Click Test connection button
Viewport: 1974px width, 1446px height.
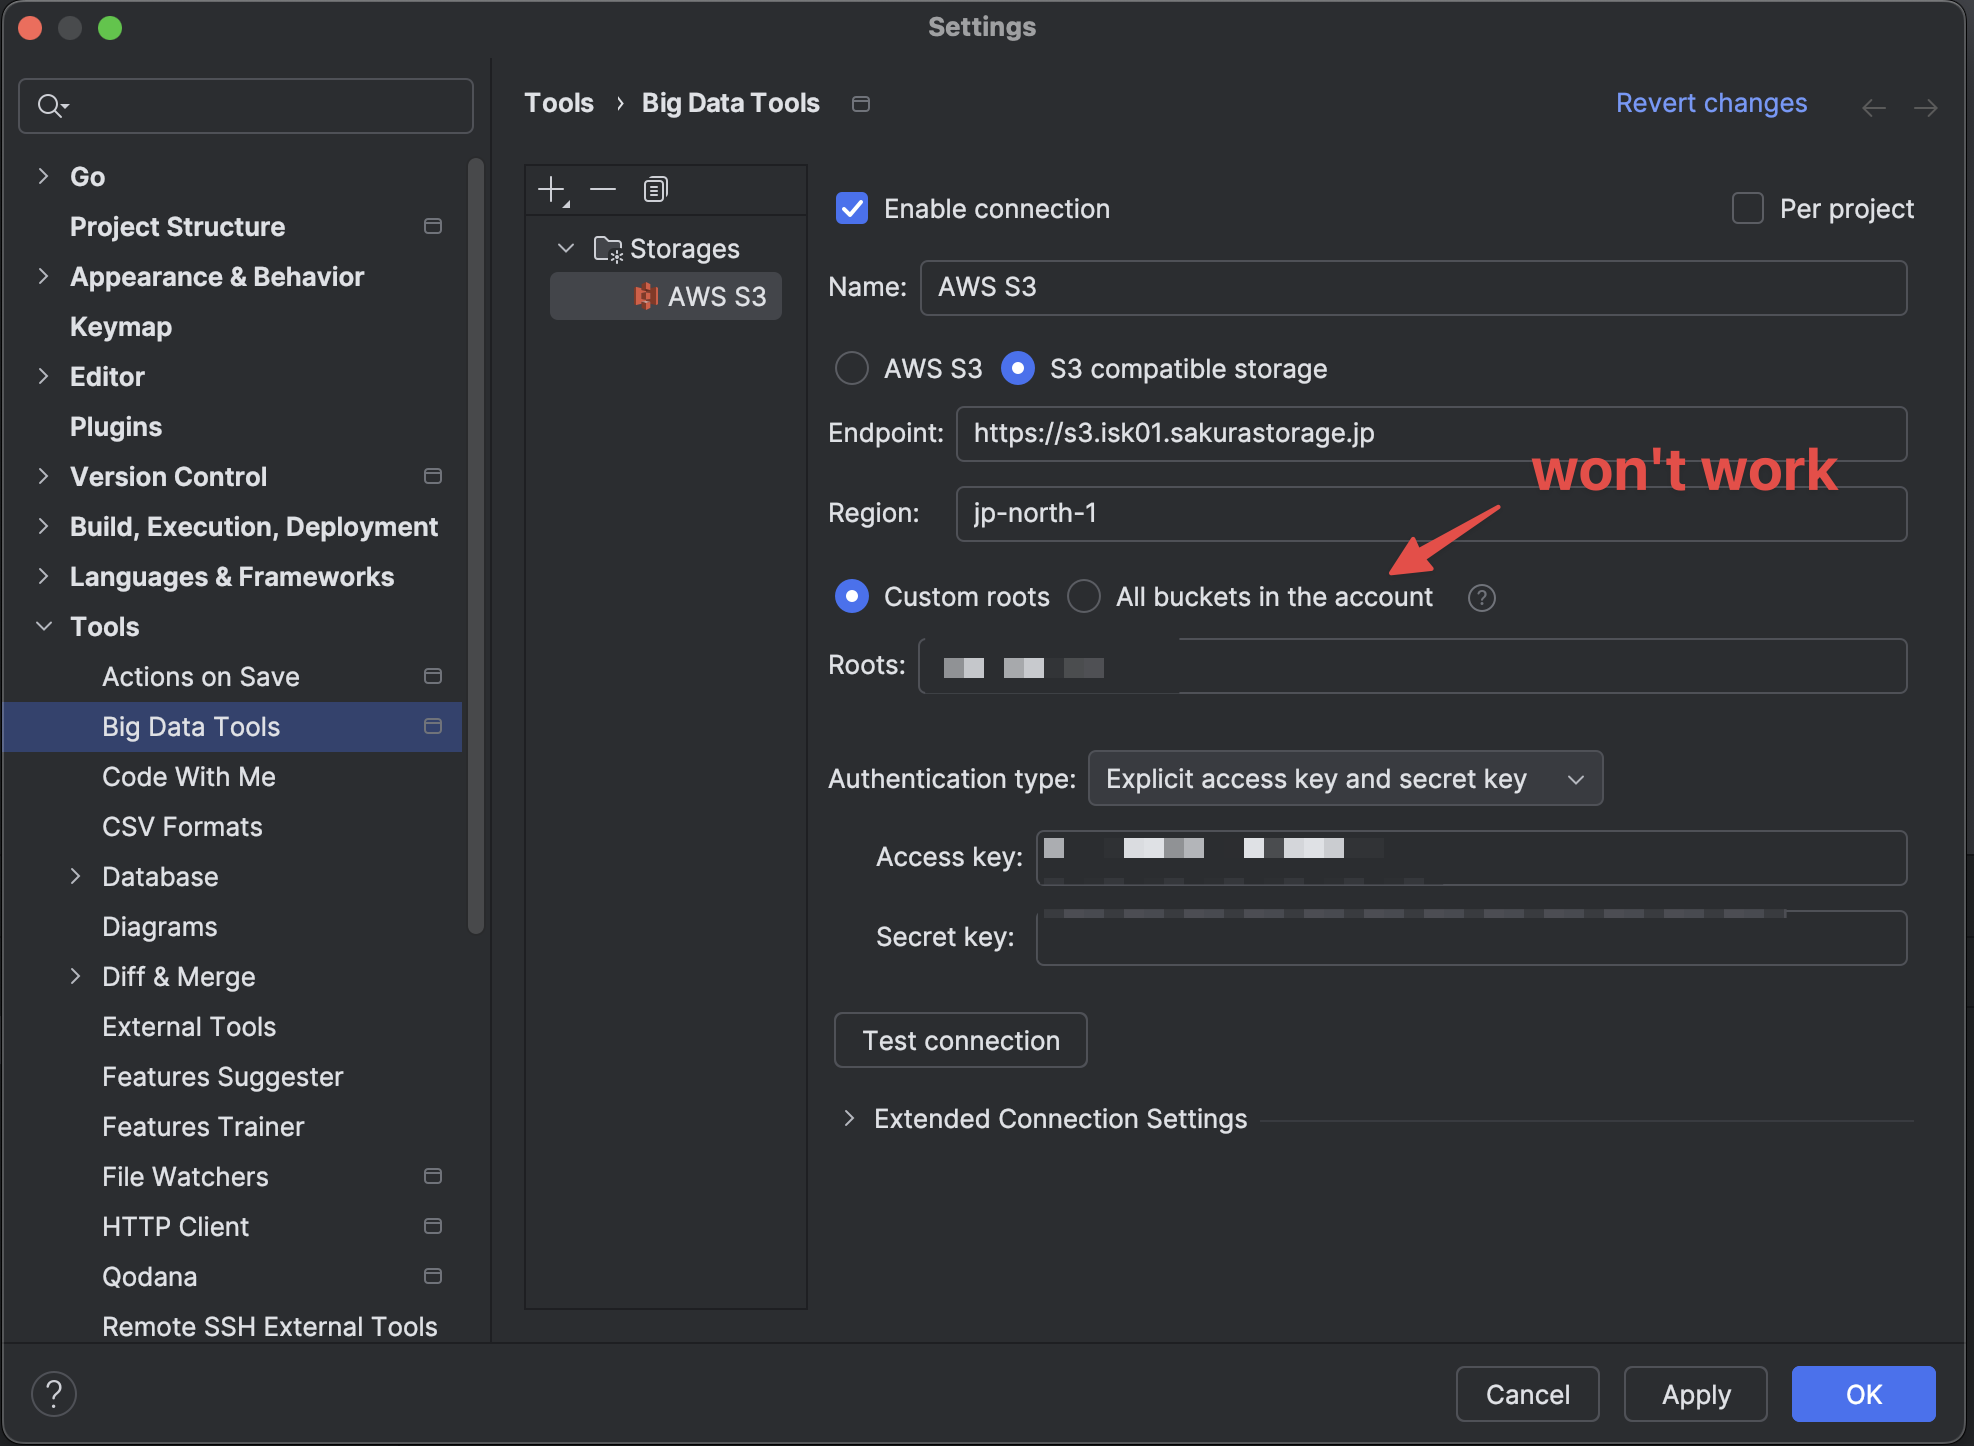960,1040
